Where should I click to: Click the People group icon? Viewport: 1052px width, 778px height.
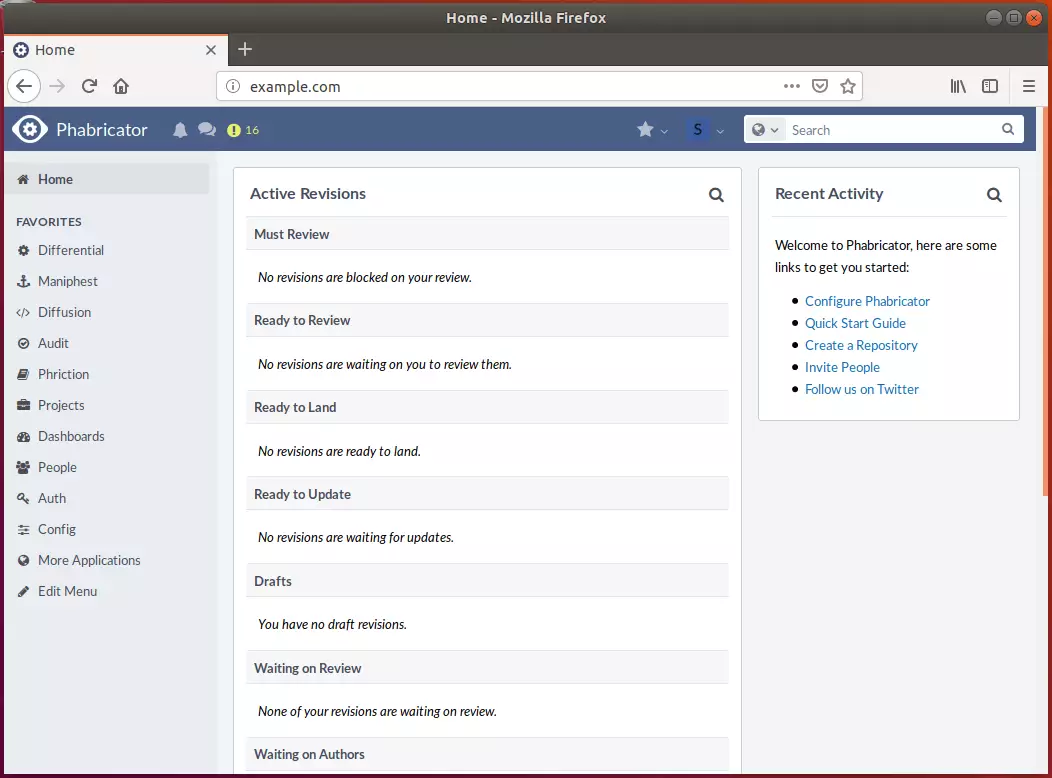23,467
